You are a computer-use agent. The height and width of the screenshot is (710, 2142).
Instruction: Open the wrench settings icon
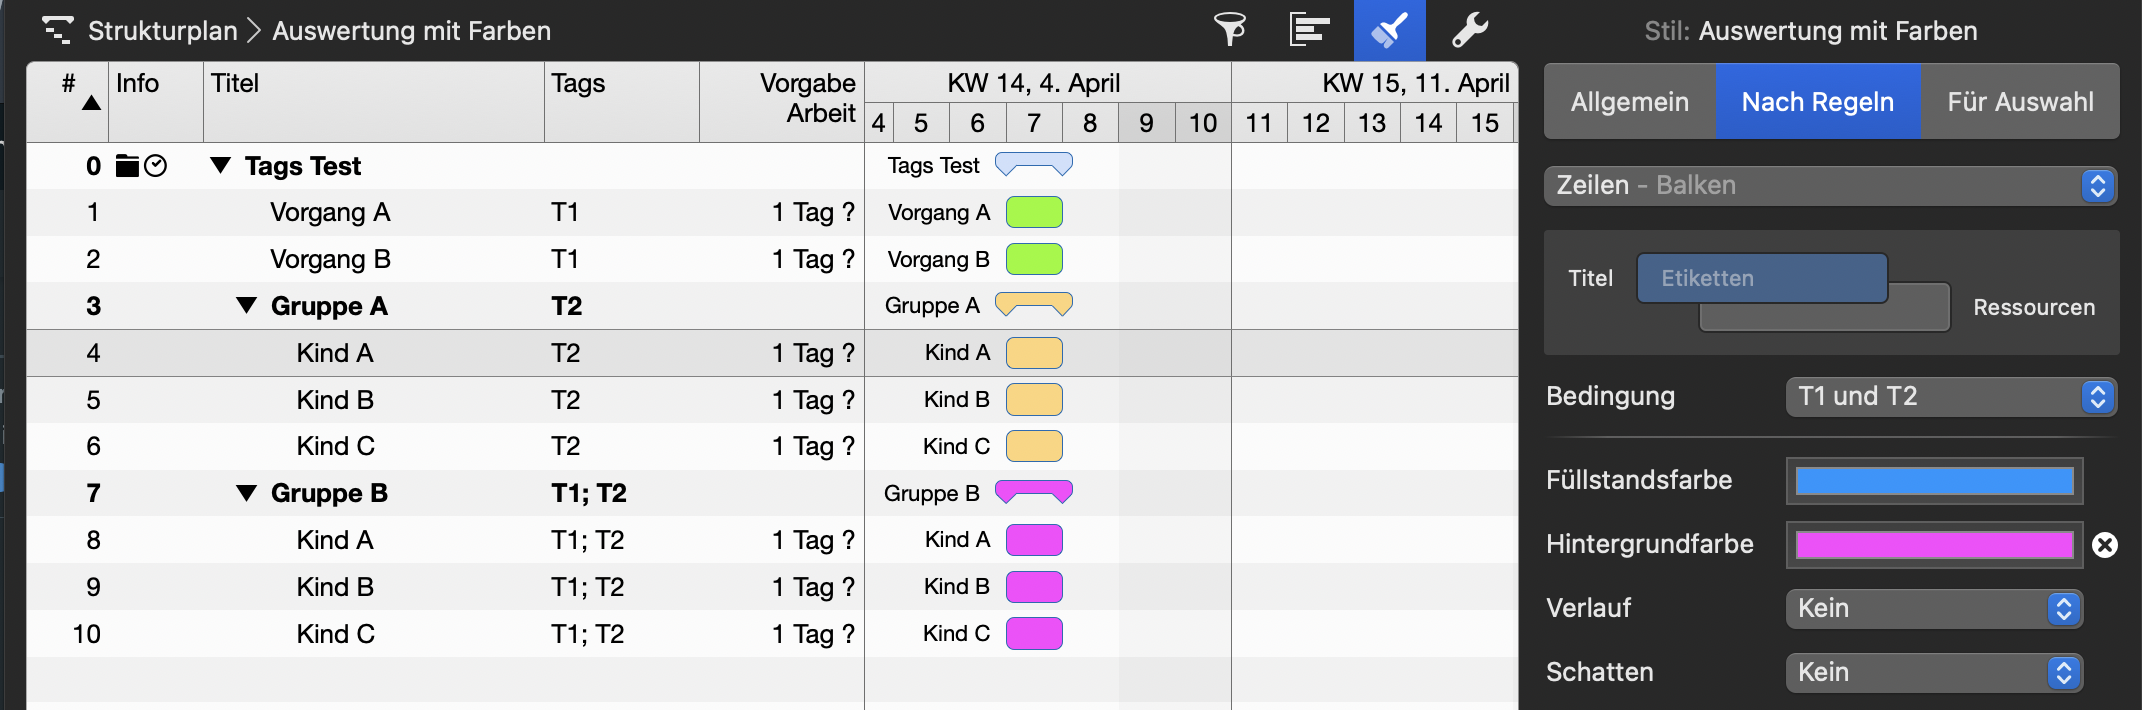point(1470,30)
